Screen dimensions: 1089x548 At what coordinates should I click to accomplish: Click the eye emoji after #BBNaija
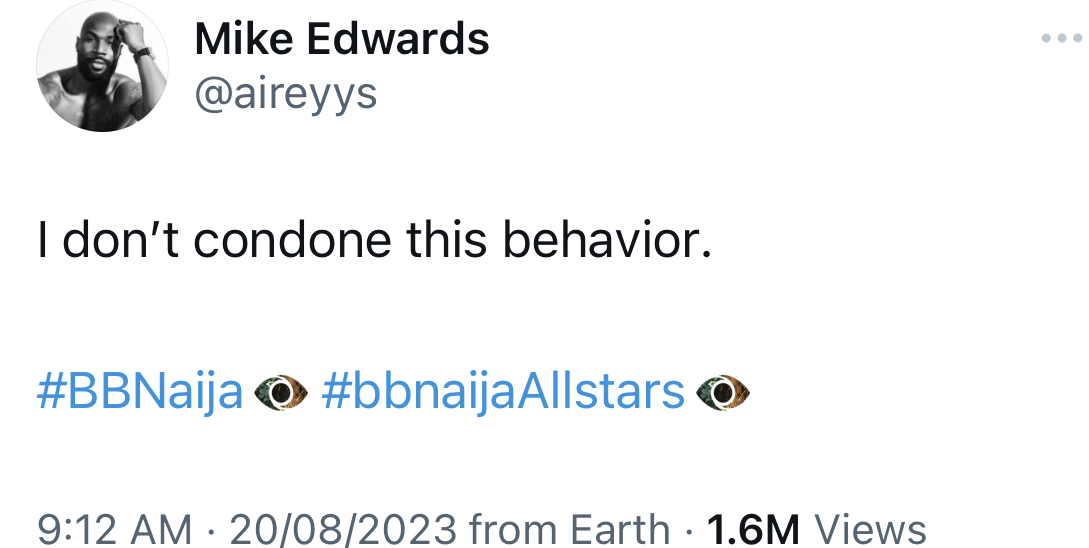click(281, 393)
